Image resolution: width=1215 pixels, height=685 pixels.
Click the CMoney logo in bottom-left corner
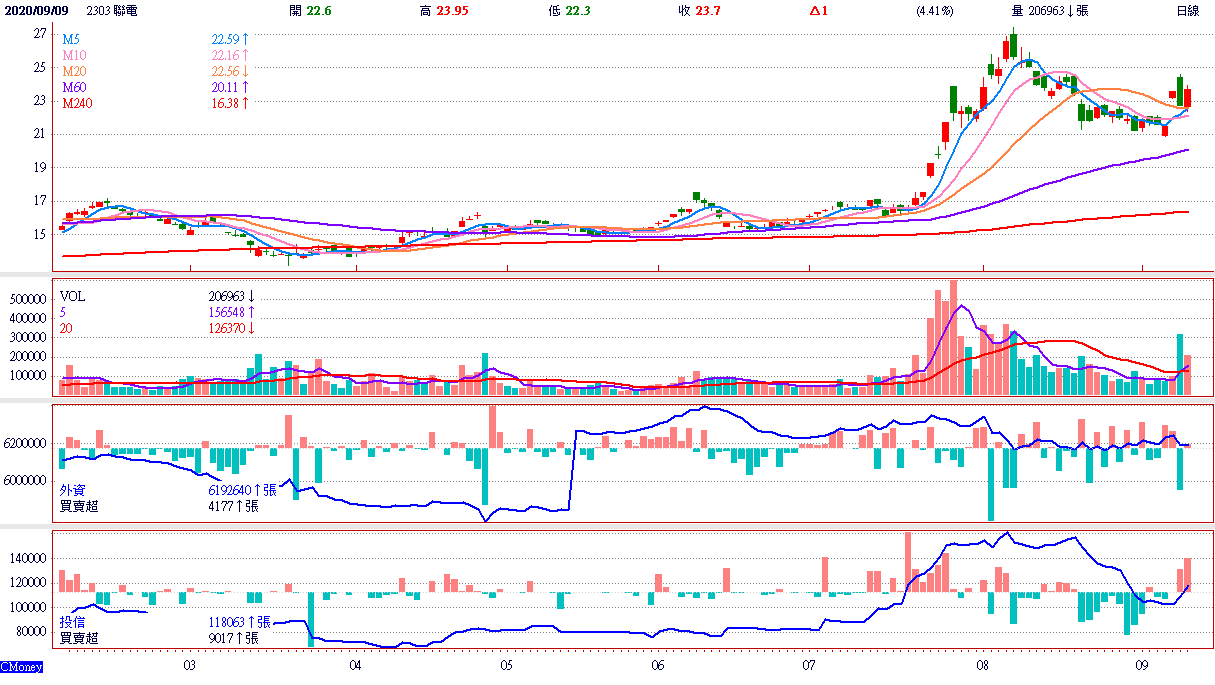[21, 666]
